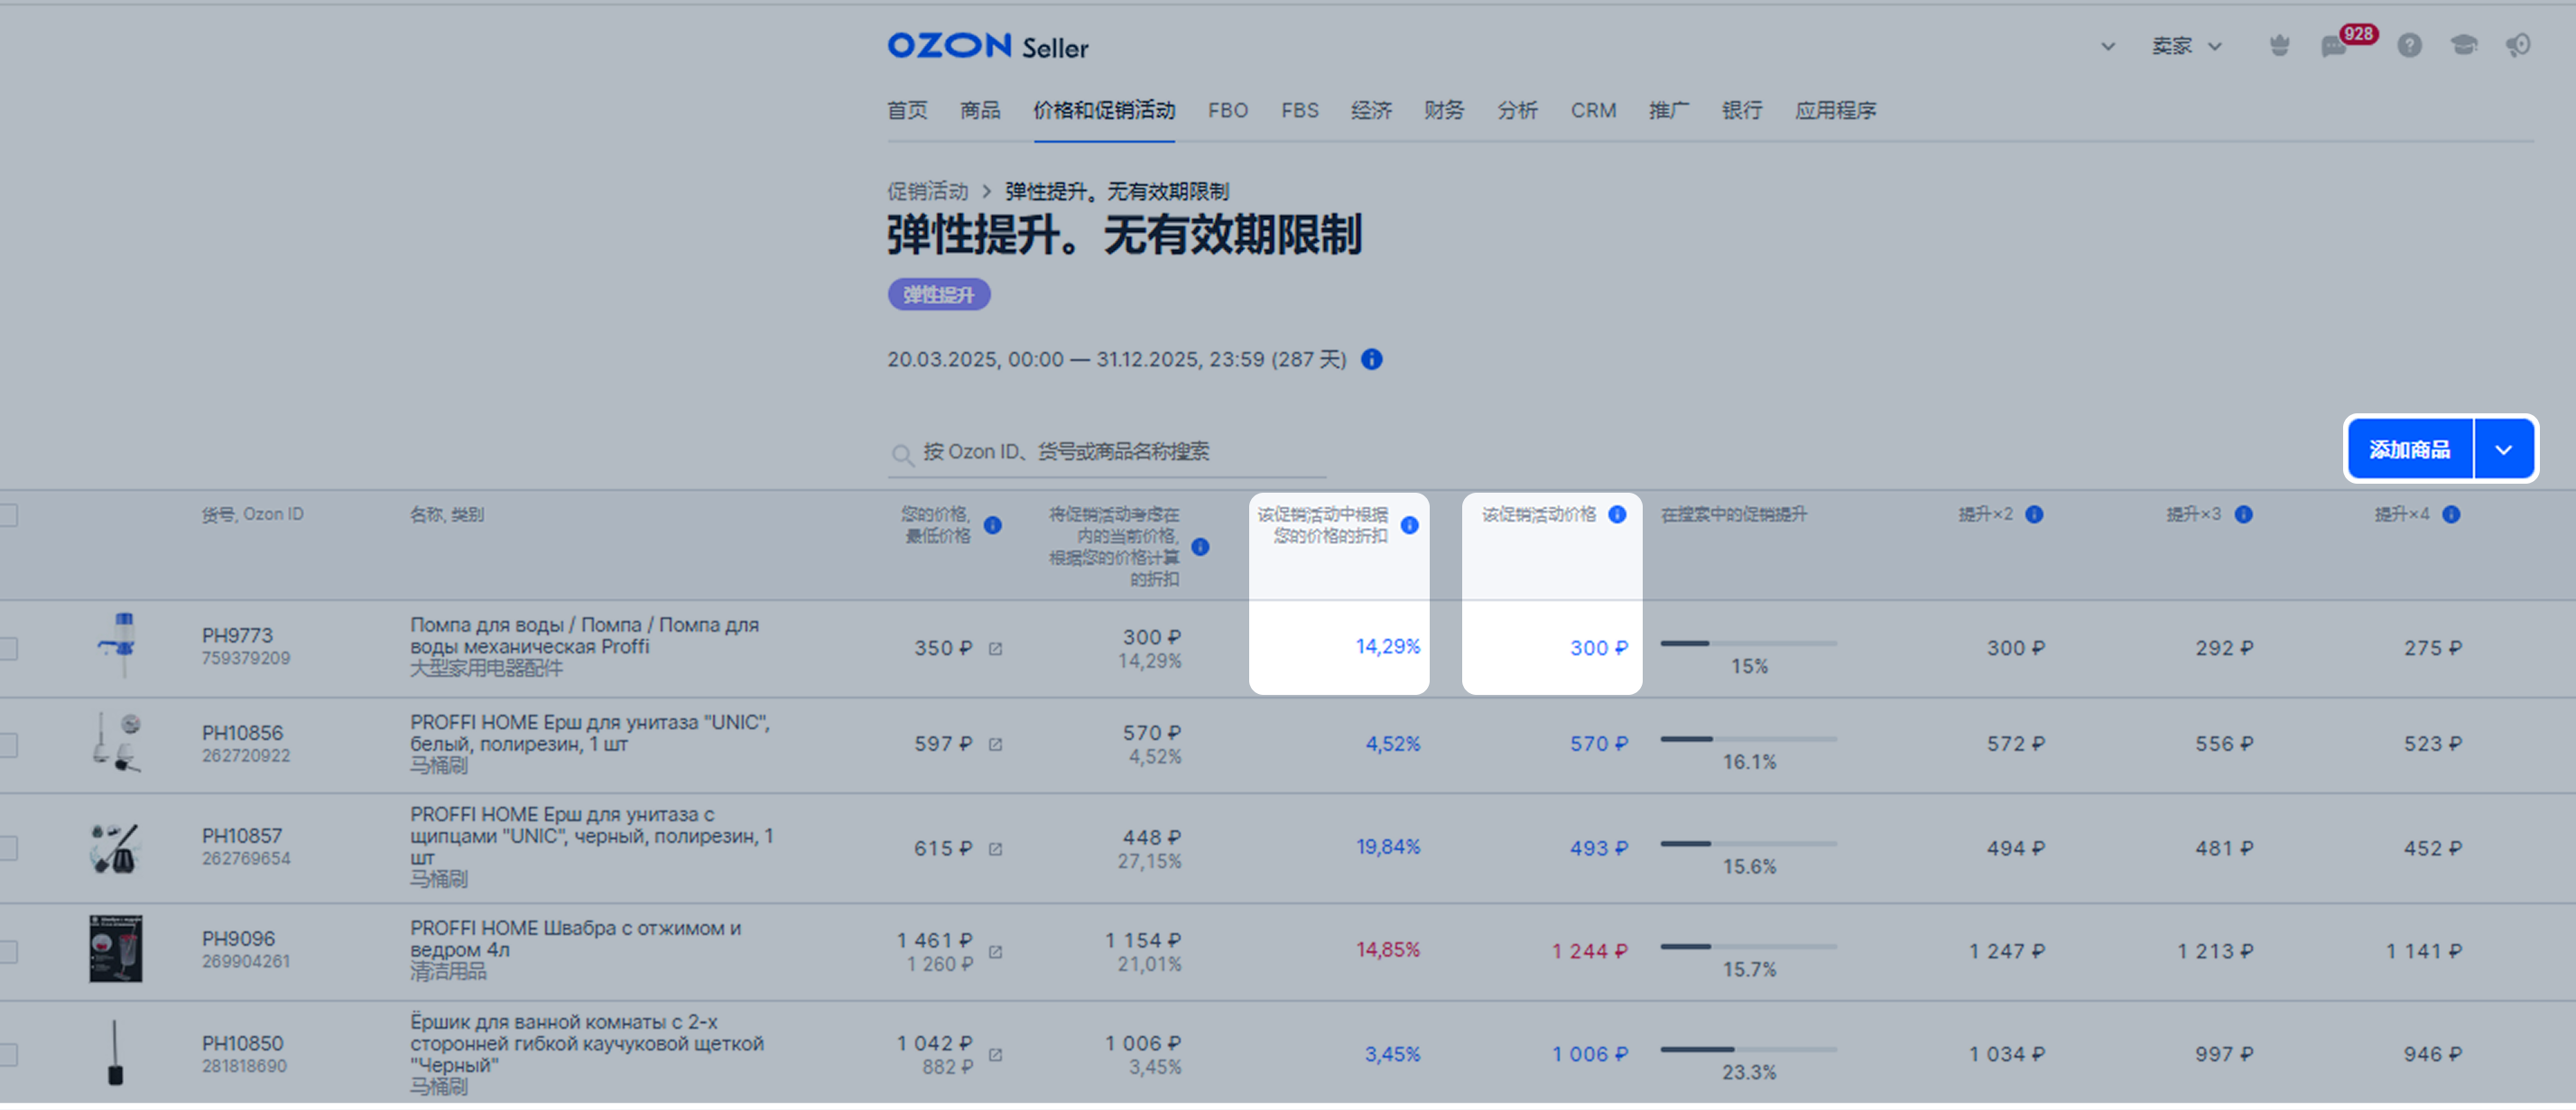Click the 15% boost bar for PH9773

(x=1748, y=644)
